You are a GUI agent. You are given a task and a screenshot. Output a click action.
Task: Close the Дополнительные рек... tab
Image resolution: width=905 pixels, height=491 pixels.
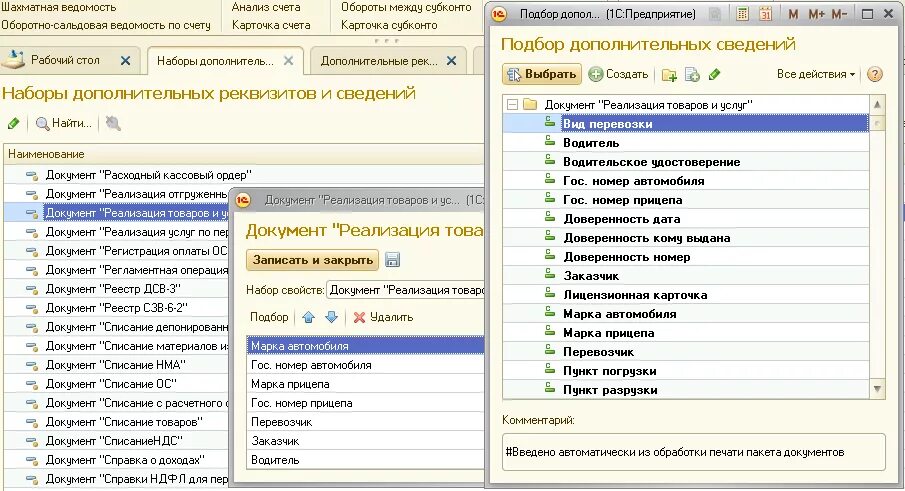point(452,61)
